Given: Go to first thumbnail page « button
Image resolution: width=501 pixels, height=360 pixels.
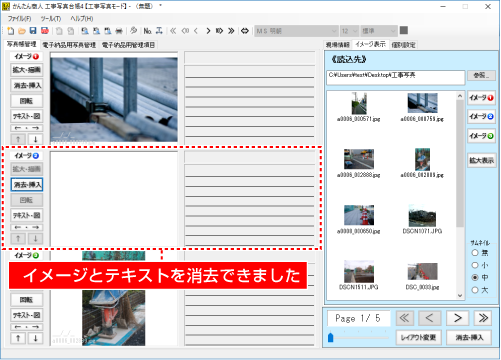Looking at the screenshot, I should pyautogui.click(x=405, y=318).
